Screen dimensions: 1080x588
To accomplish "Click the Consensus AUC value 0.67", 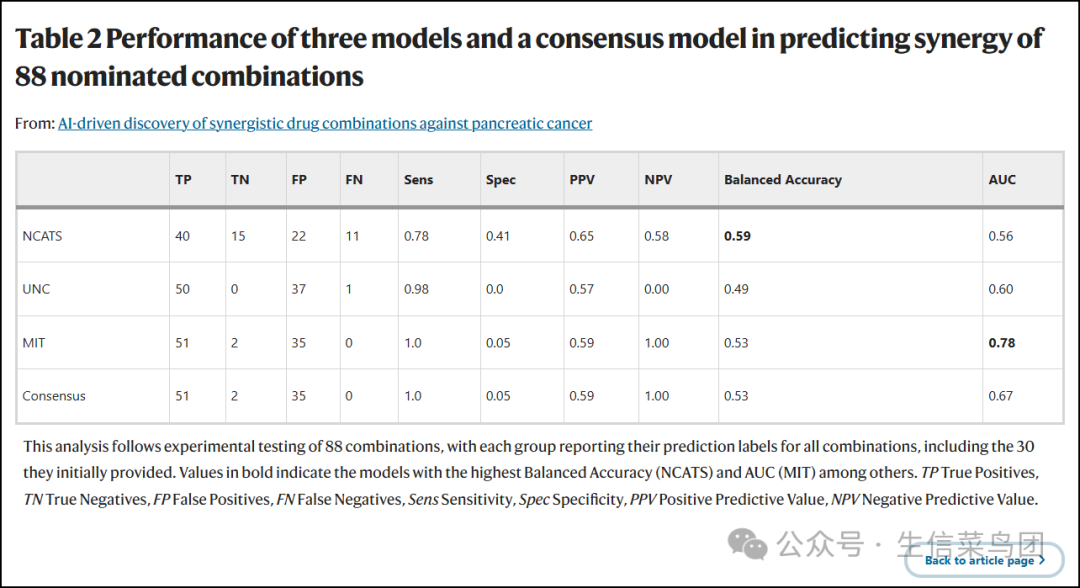I will [1000, 396].
